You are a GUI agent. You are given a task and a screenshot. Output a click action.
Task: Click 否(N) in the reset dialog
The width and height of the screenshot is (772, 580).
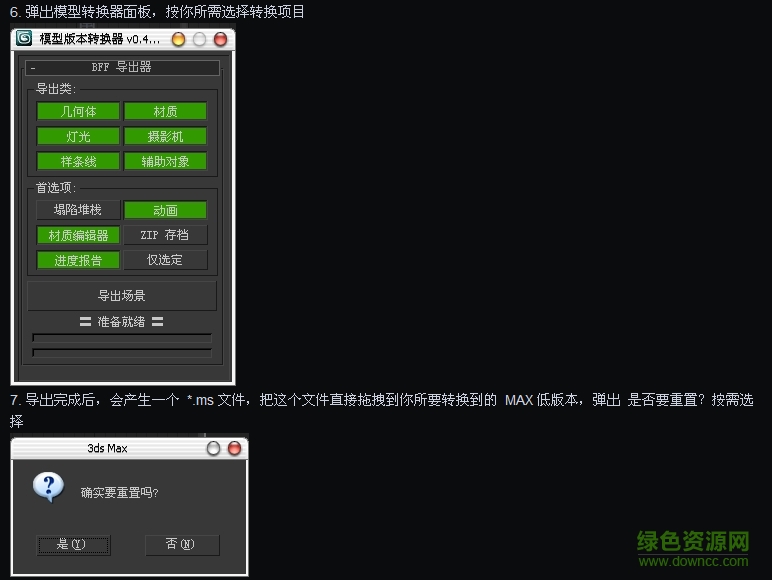click(182, 545)
